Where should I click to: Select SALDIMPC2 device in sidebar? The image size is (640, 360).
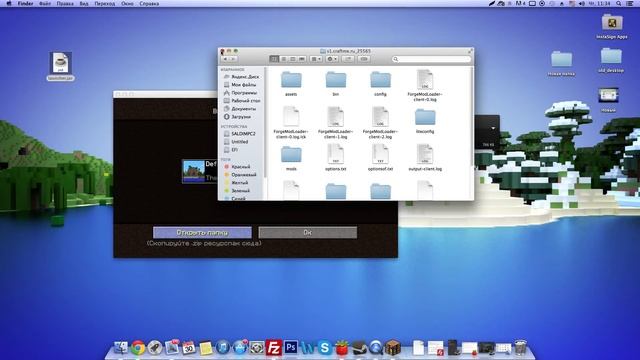(242, 134)
